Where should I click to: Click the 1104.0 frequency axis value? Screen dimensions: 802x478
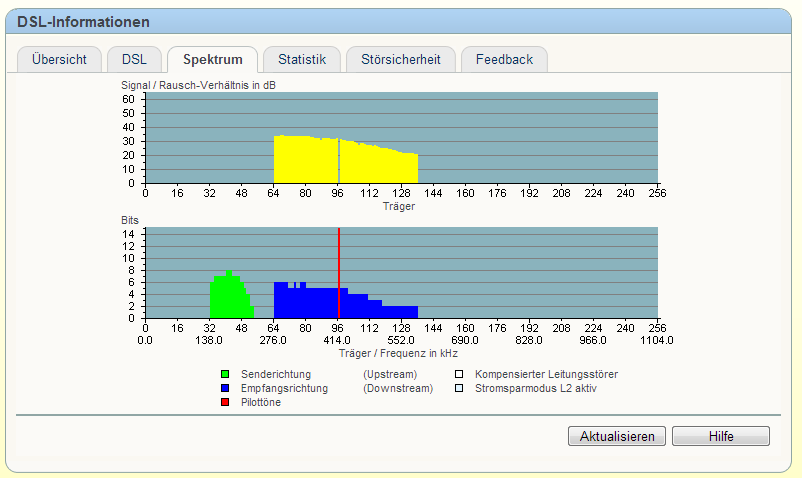point(657,340)
